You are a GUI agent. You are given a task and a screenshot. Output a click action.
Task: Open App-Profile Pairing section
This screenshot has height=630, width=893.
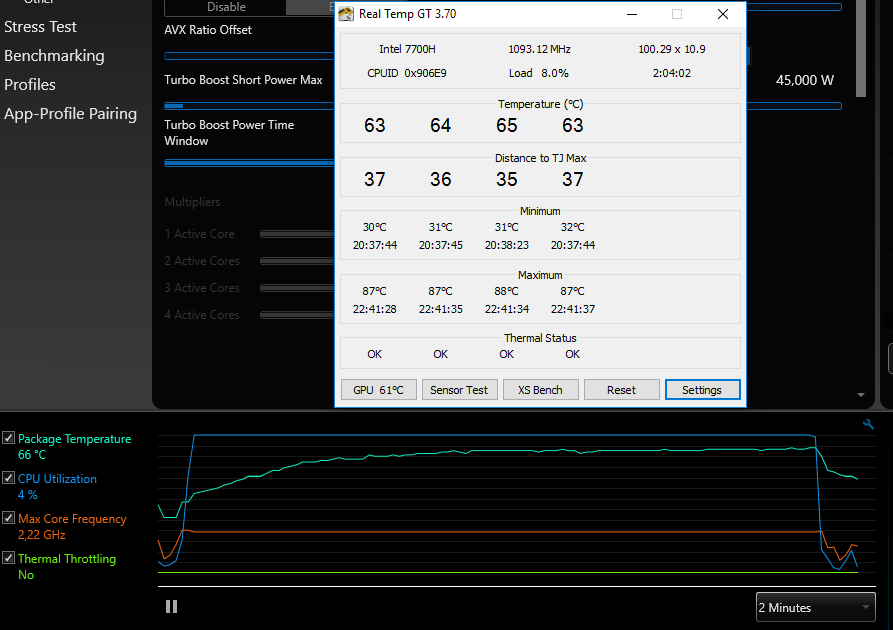coord(70,114)
